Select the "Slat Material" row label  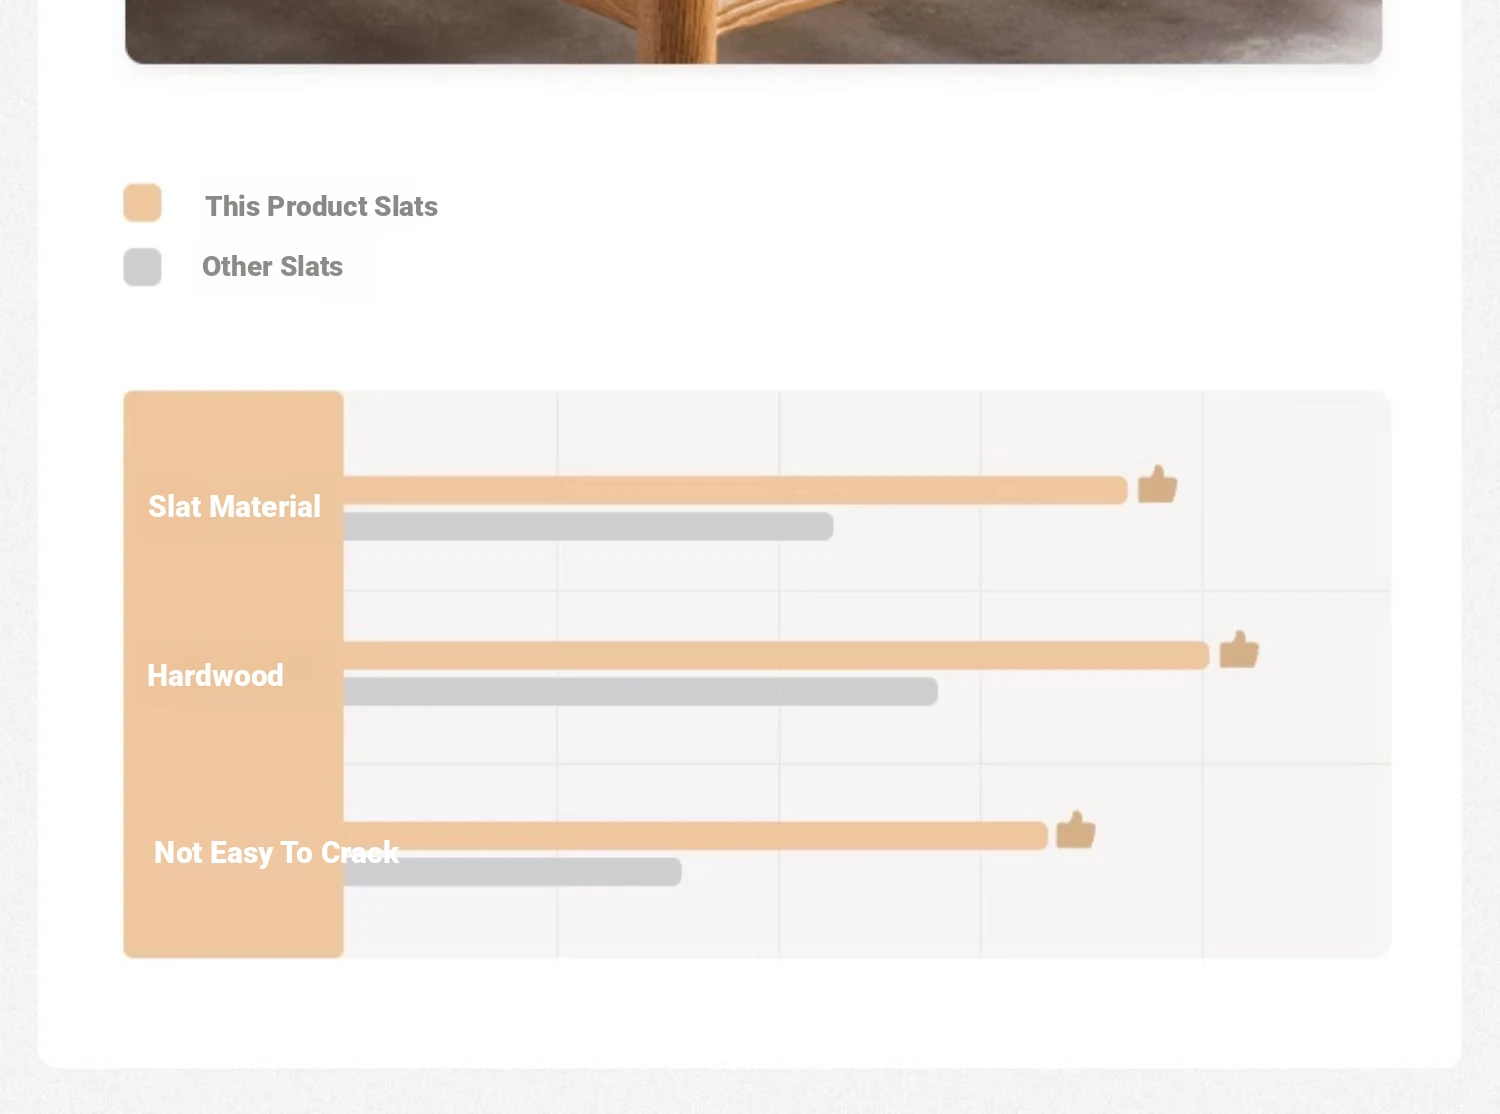pos(234,507)
